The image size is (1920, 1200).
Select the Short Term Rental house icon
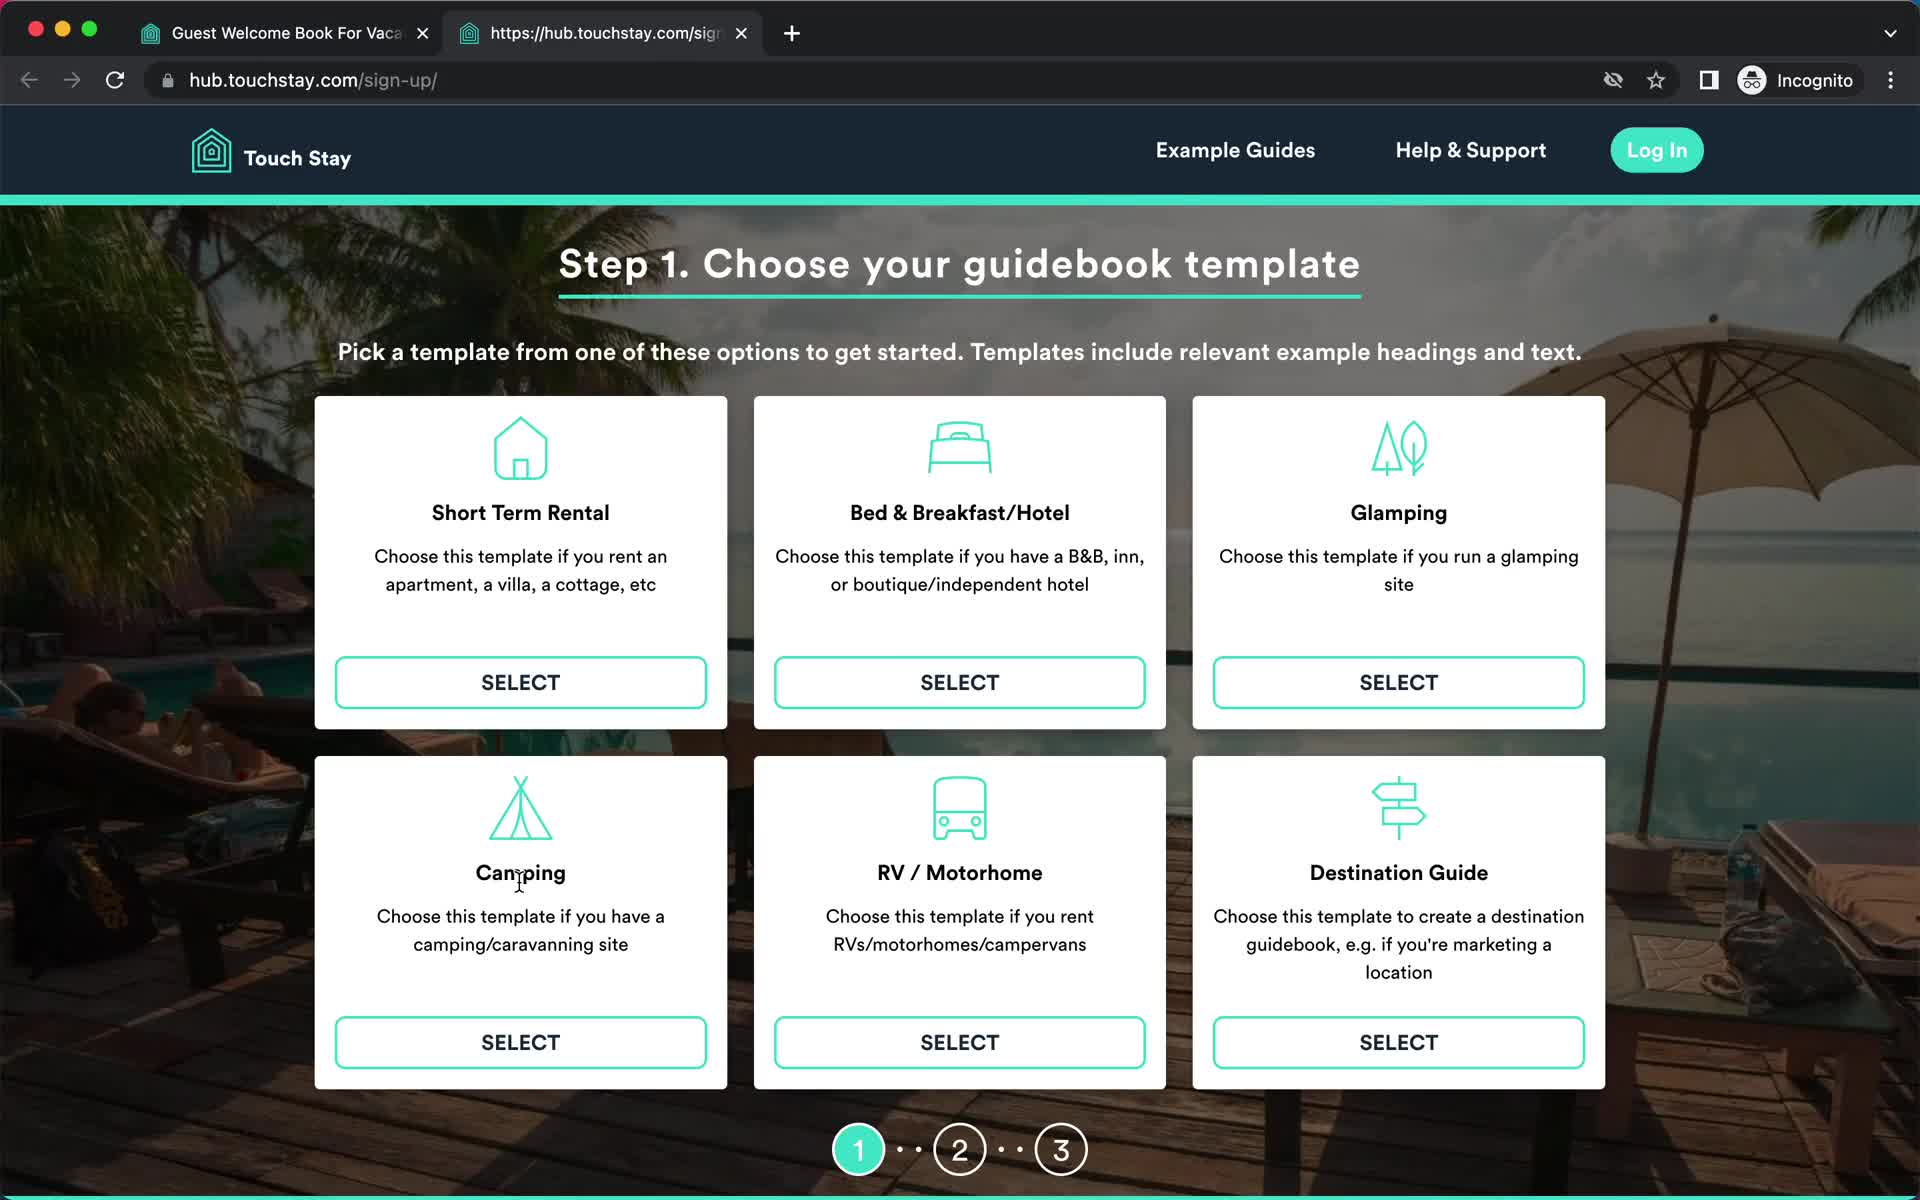click(x=520, y=449)
